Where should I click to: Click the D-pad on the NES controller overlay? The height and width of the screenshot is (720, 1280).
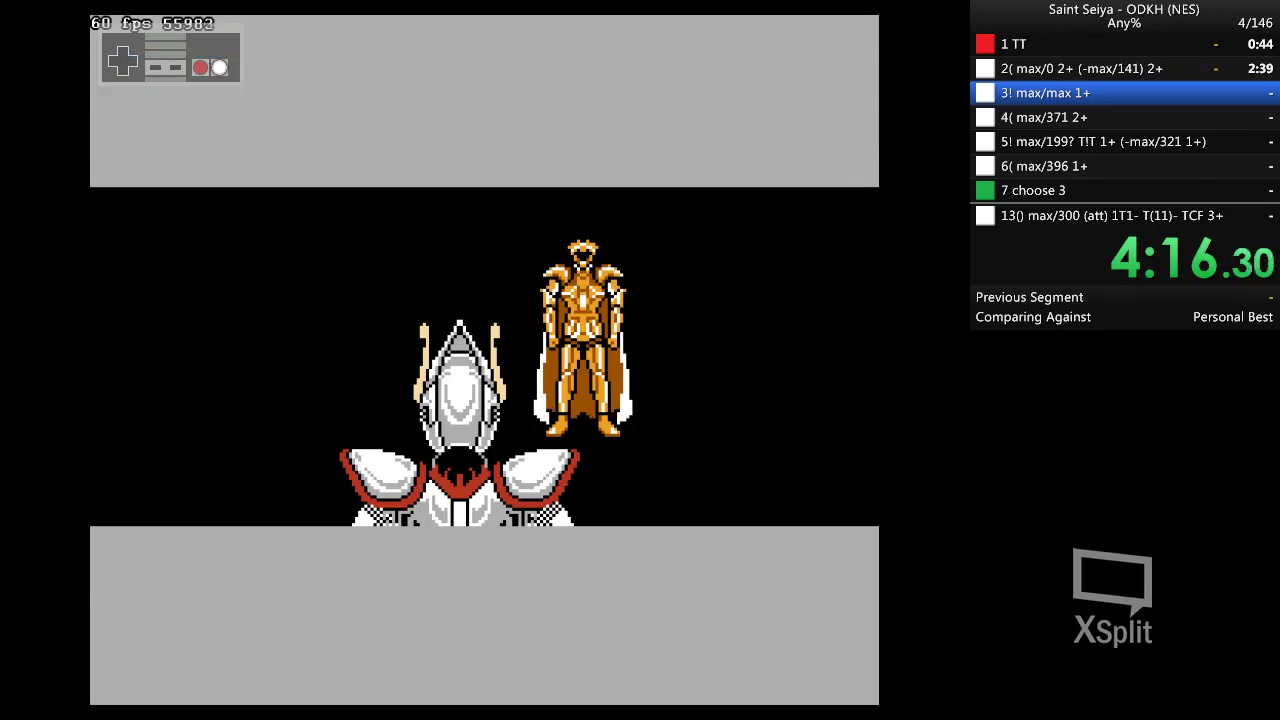click(x=123, y=61)
